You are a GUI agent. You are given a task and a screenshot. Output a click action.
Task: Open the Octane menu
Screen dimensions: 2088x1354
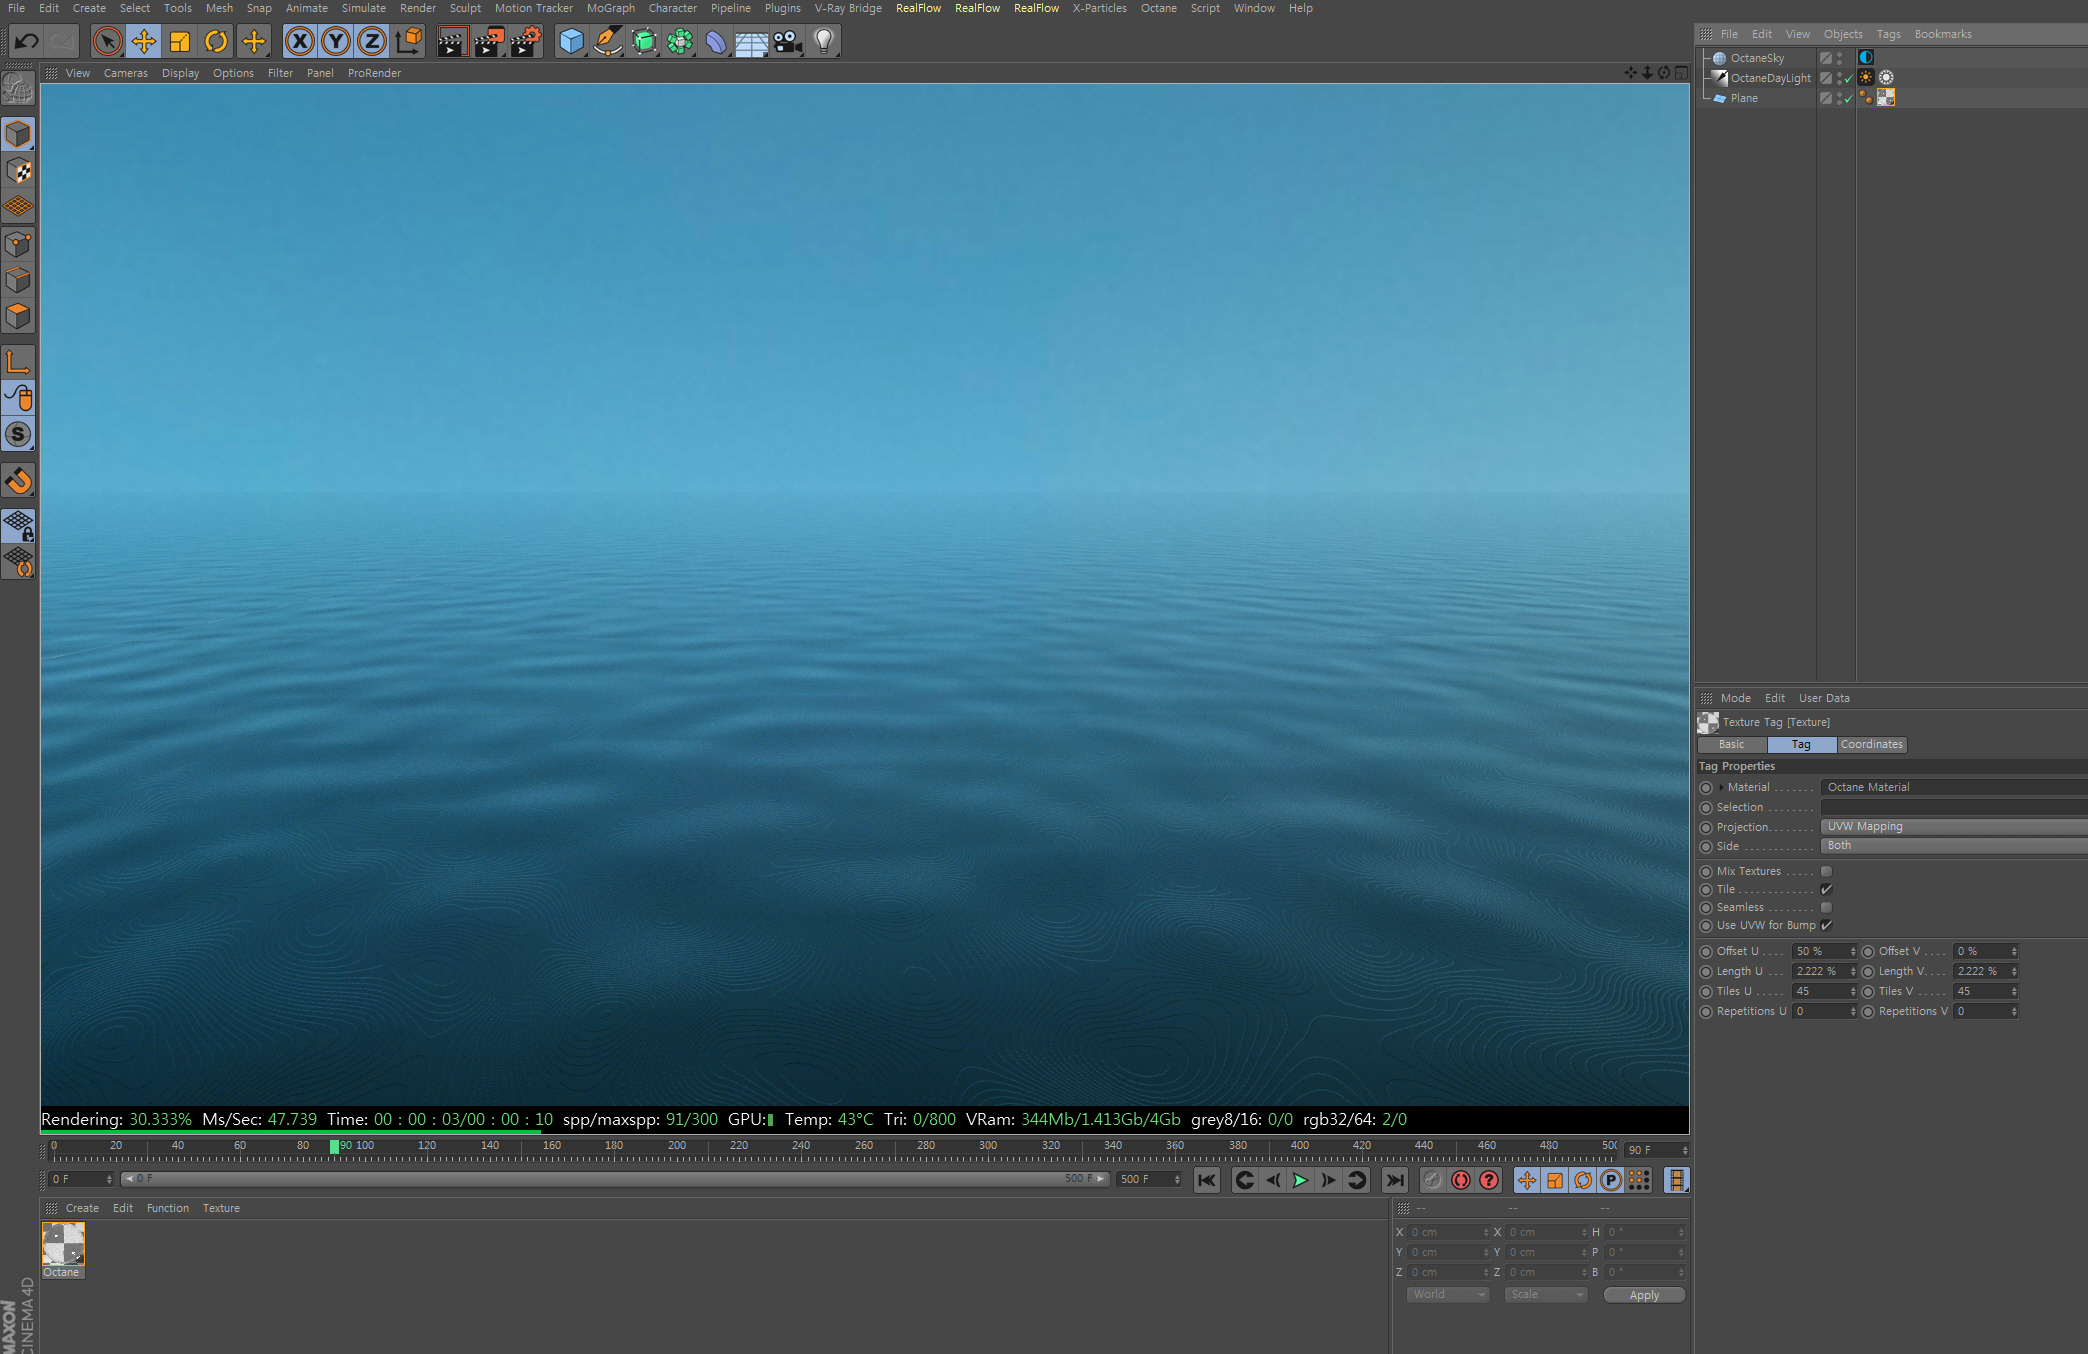(1158, 8)
